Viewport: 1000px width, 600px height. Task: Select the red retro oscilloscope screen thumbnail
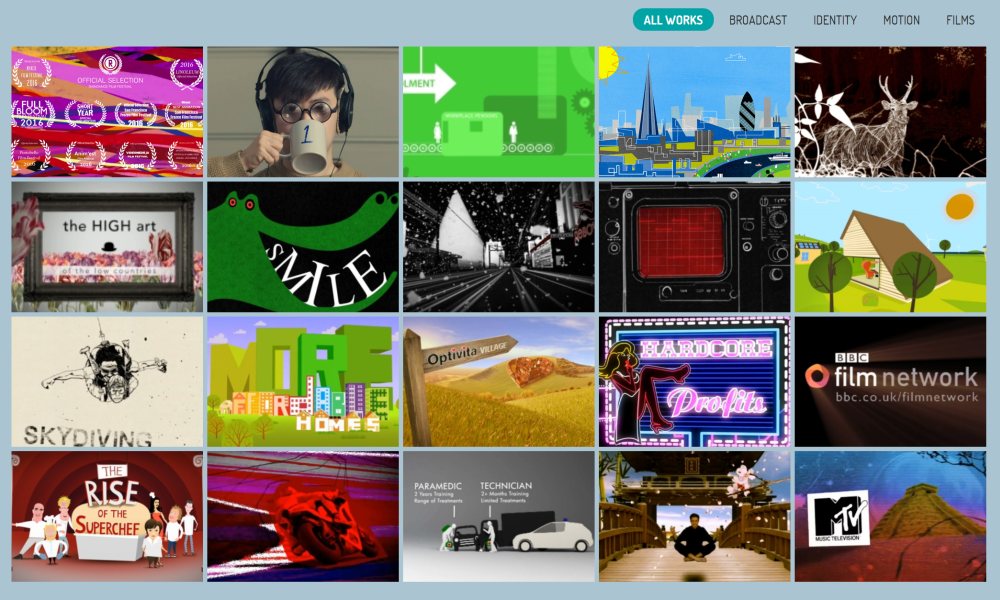694,247
